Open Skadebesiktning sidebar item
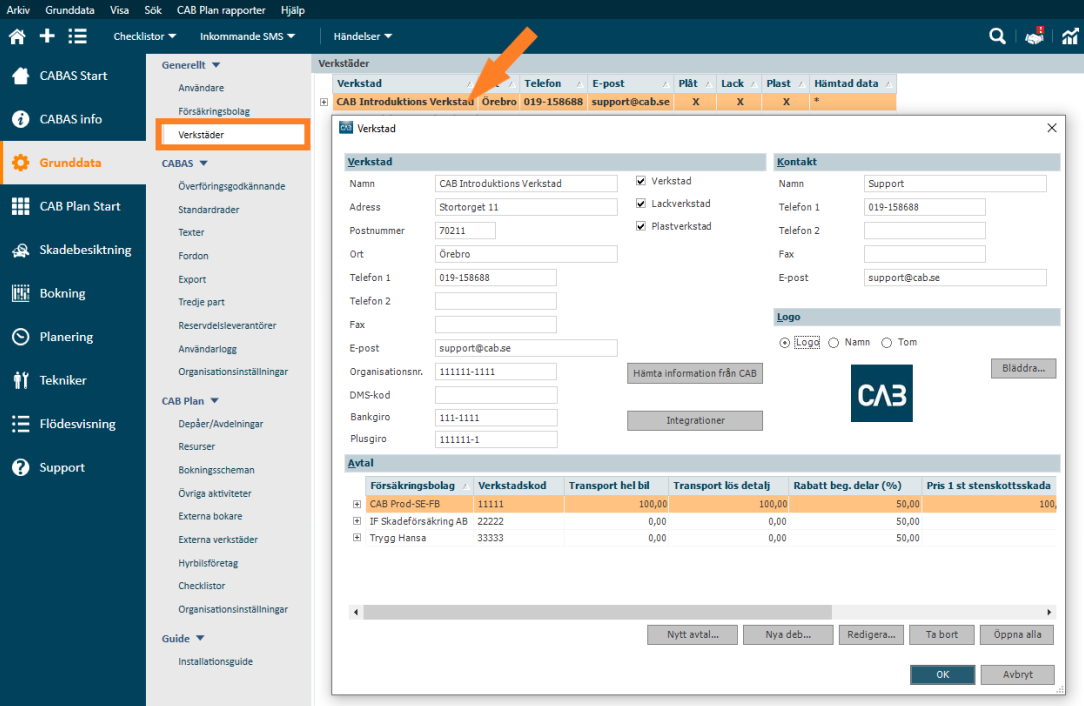Image resolution: width=1084 pixels, height=706 pixels. pos(73,250)
